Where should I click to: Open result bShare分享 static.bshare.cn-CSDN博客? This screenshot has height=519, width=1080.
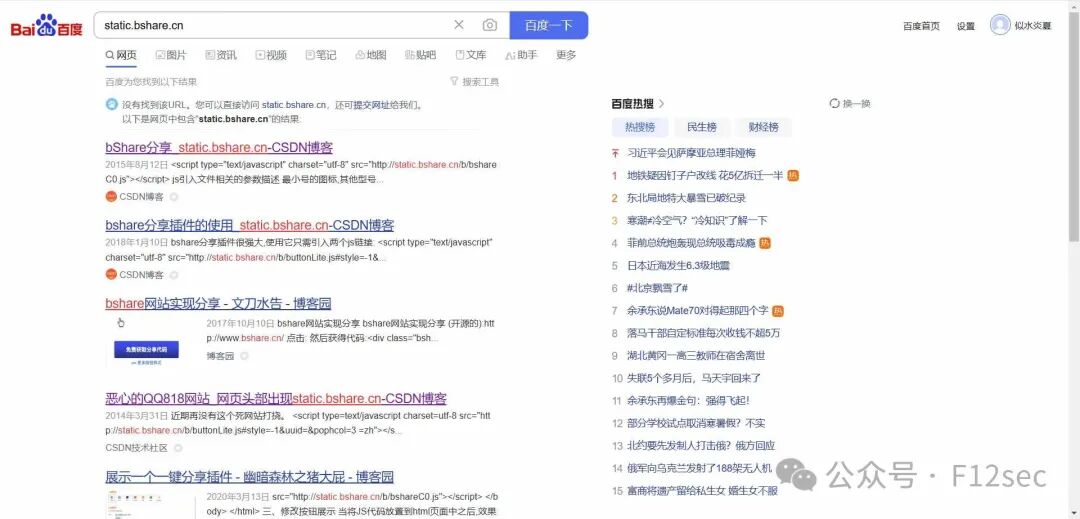219,147
